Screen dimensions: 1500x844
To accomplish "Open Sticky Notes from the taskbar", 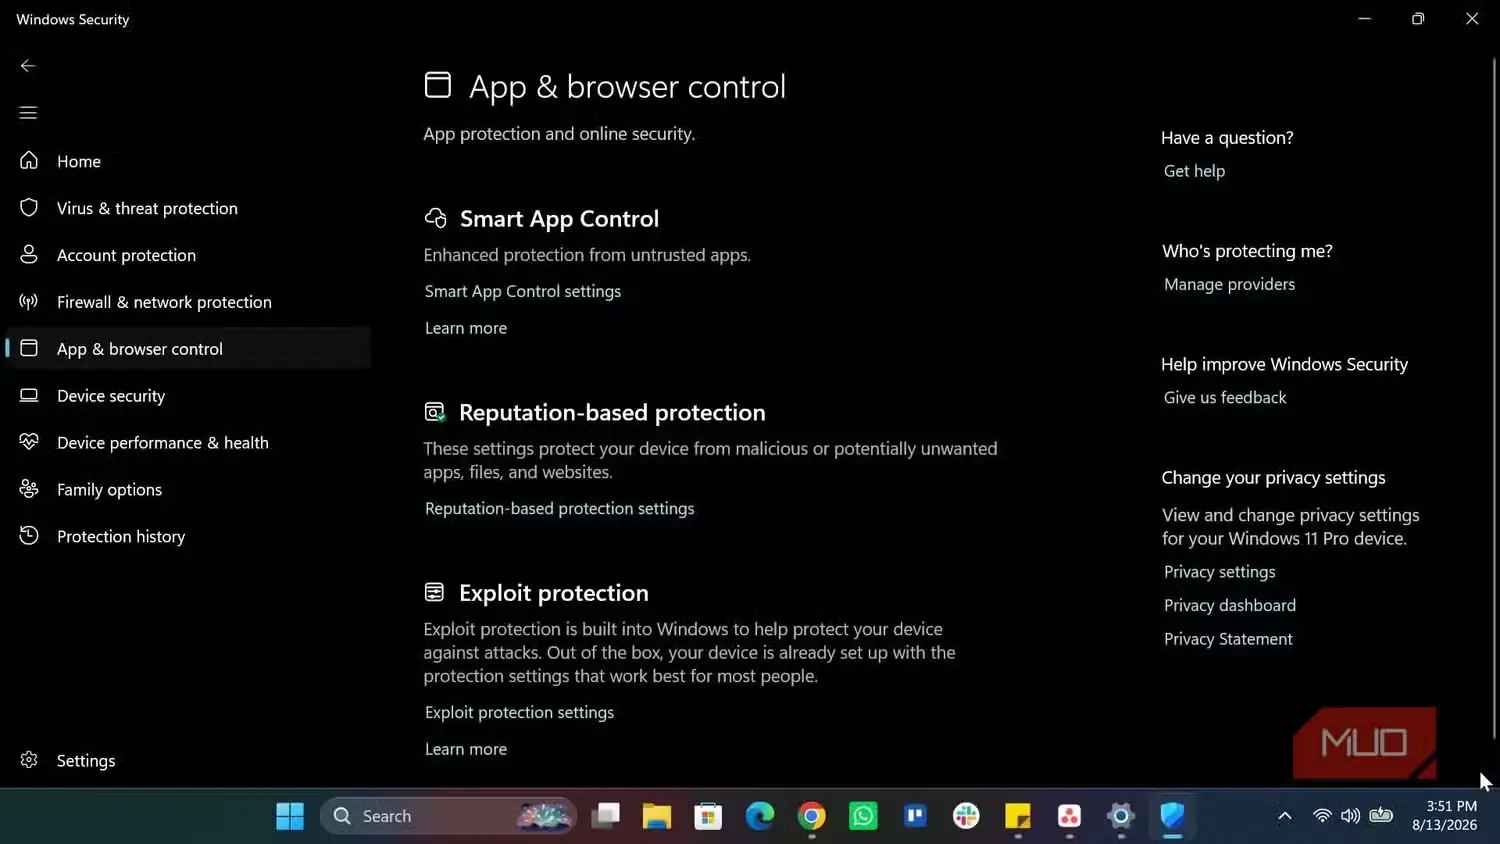I will (x=1018, y=816).
